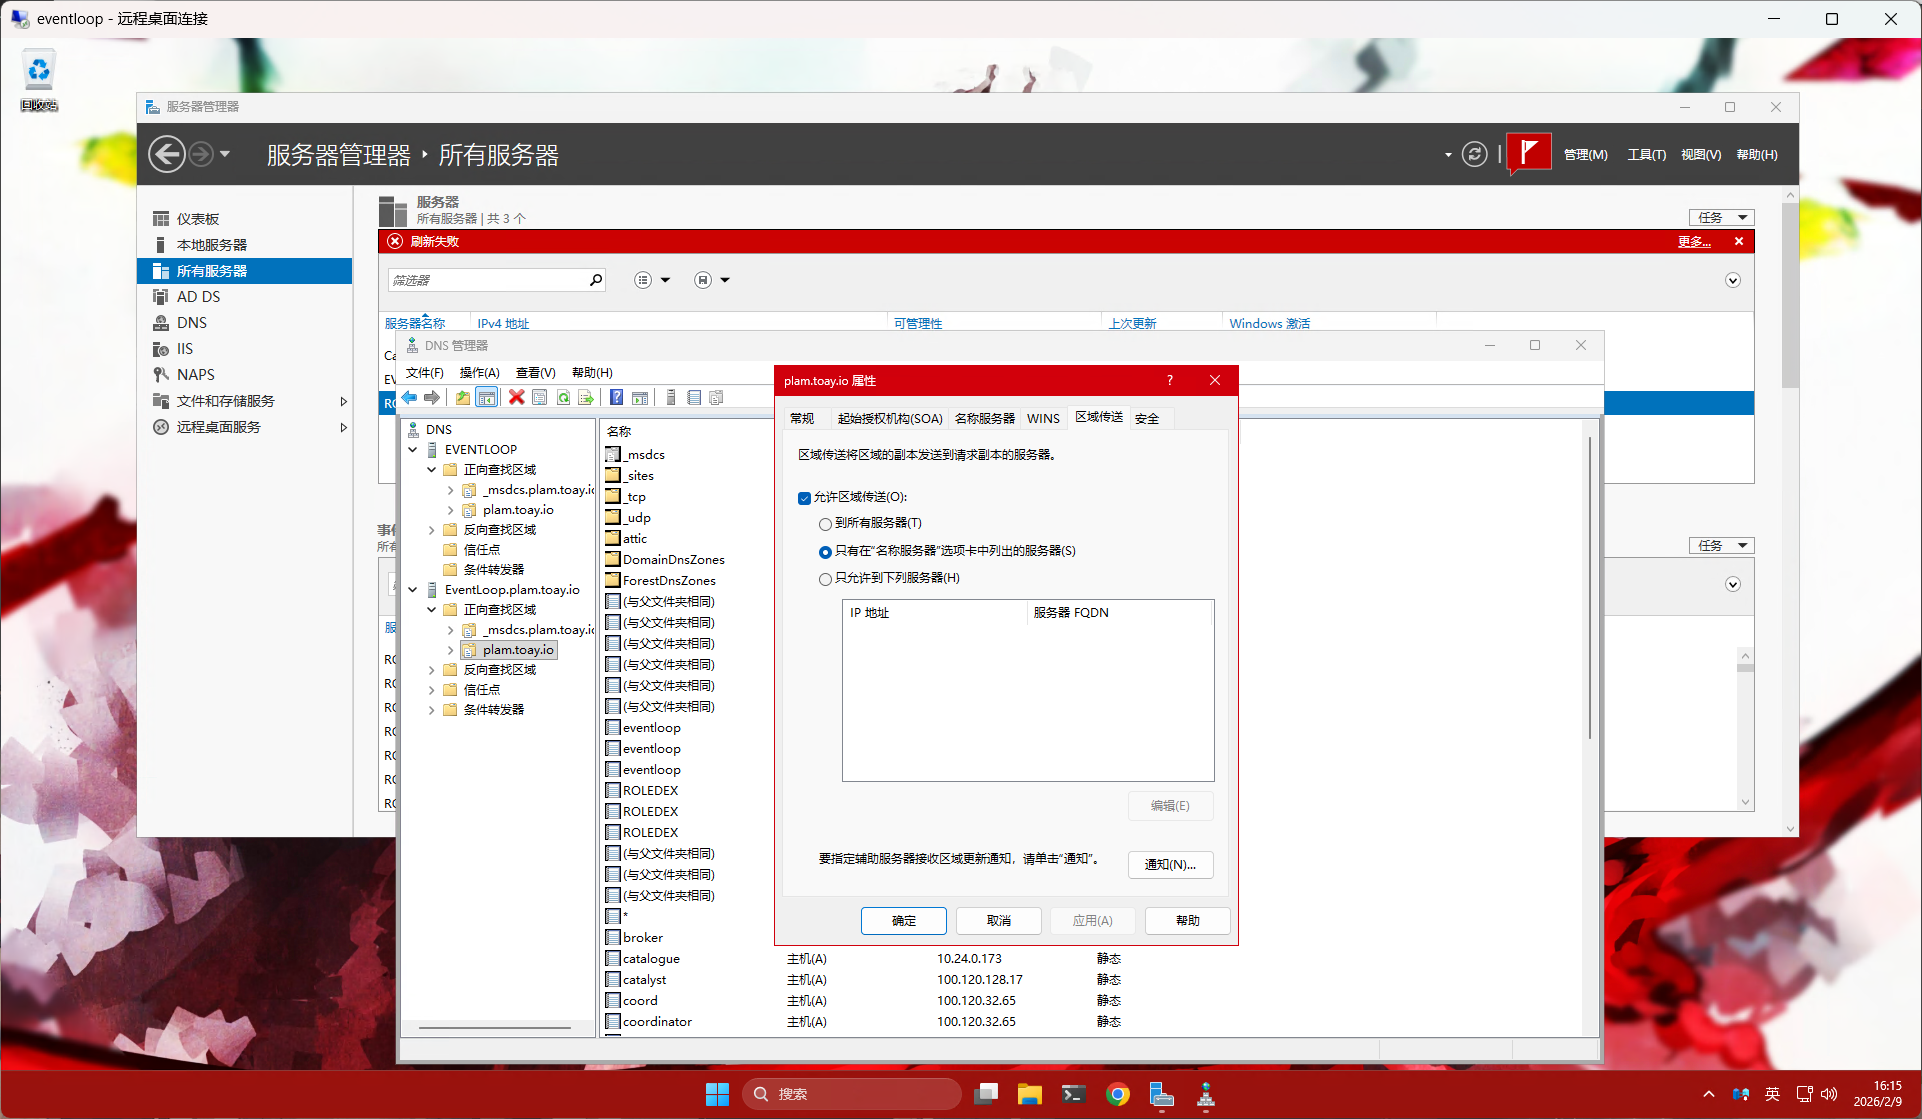Click the Export List toolbar icon
The image size is (1922, 1119).
pyautogui.click(x=586, y=398)
